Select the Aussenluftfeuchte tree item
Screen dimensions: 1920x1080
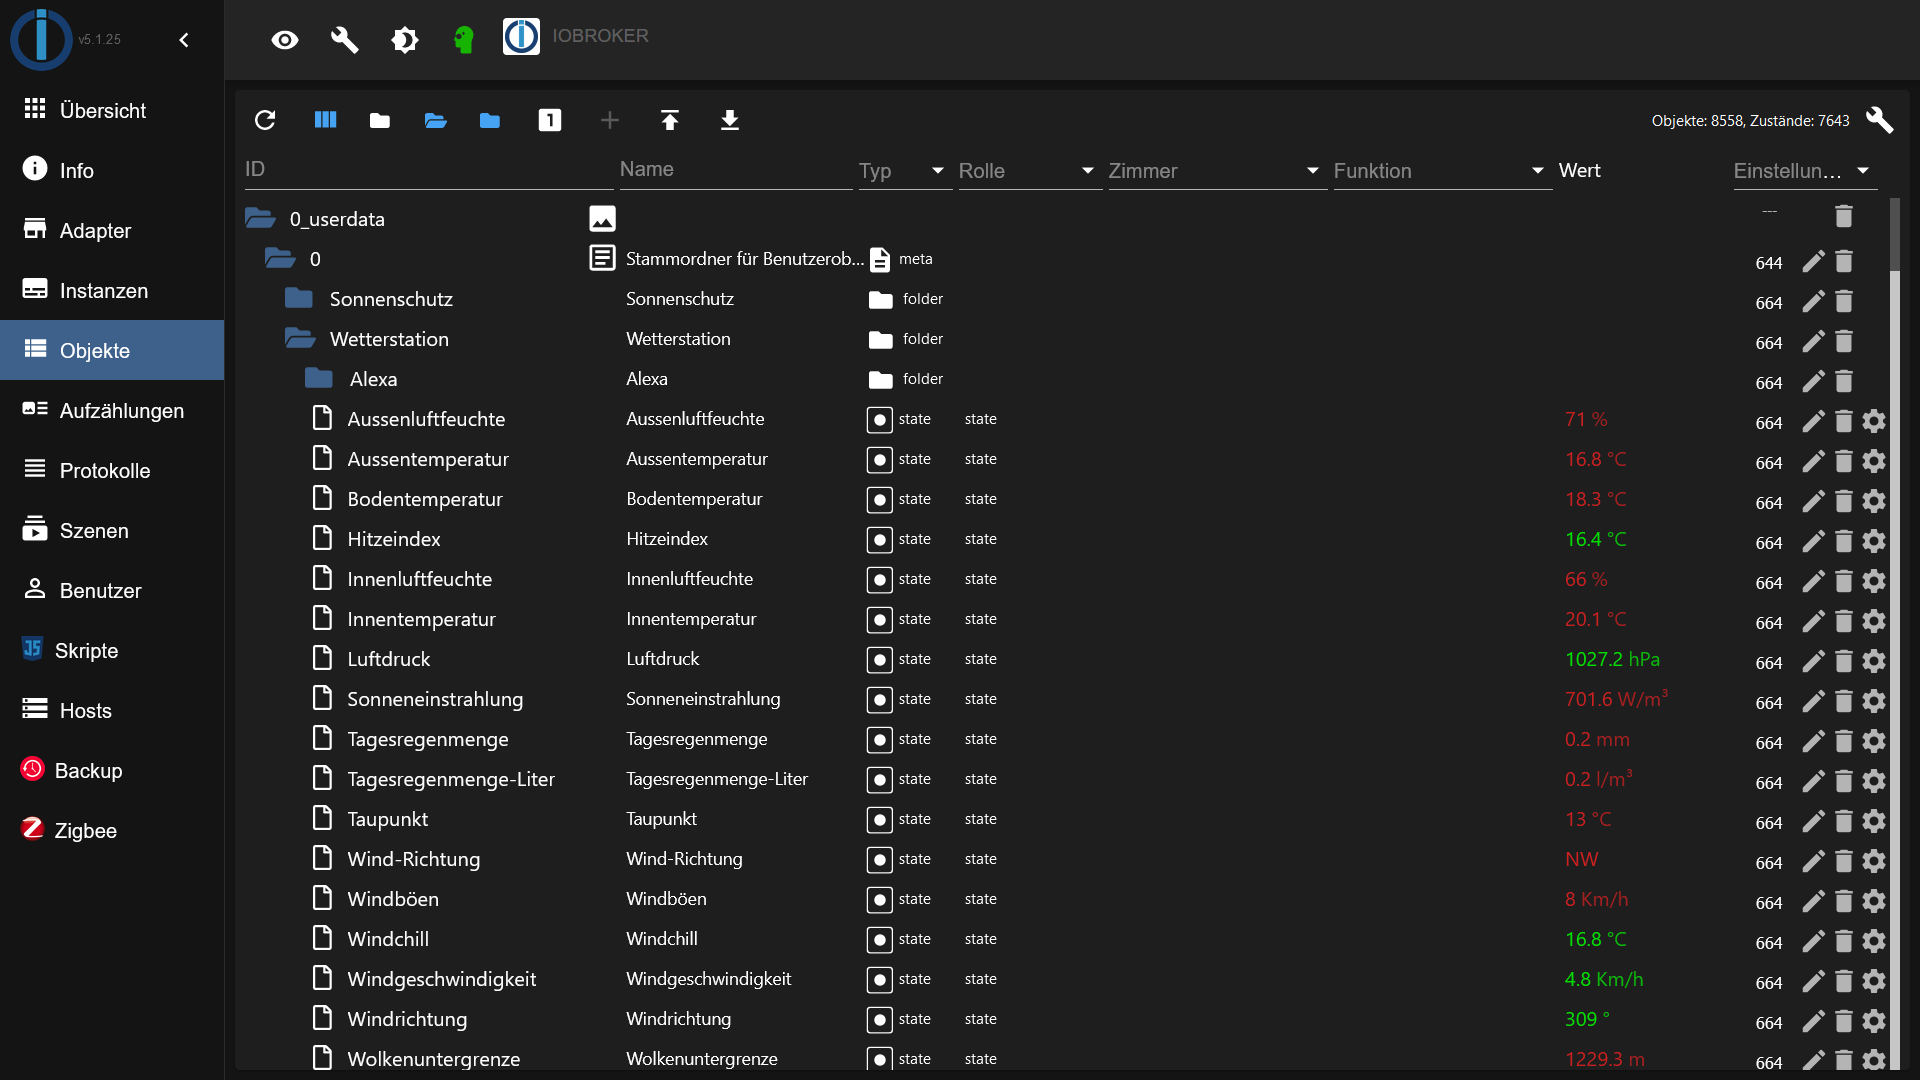426,419
